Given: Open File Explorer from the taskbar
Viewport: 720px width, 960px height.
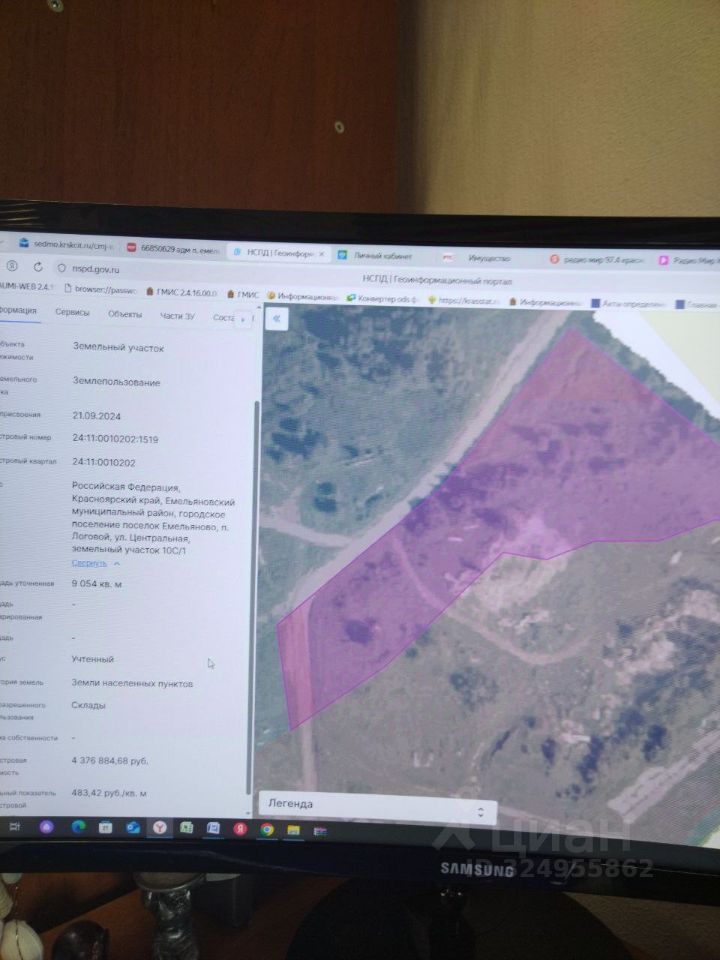Looking at the screenshot, I should pyautogui.click(x=293, y=830).
